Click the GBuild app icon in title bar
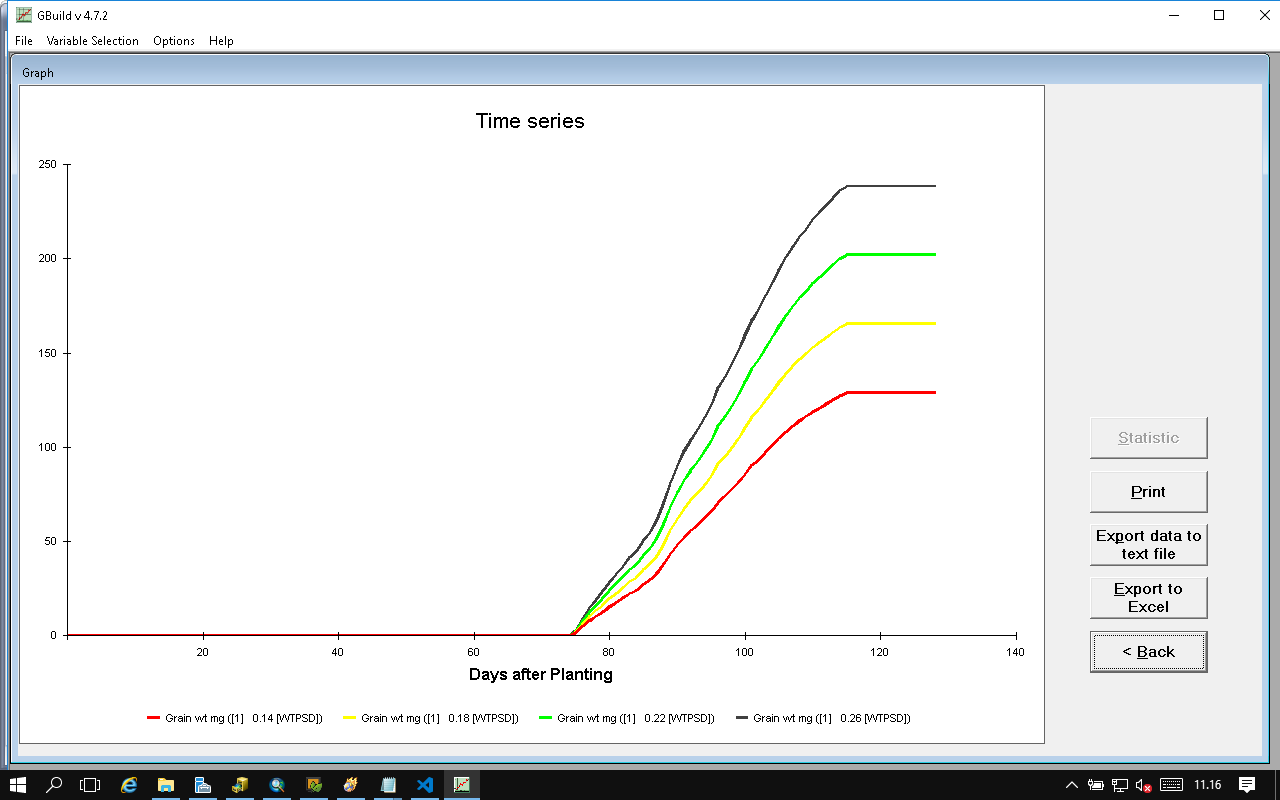The height and width of the screenshot is (800, 1280). [10, 15]
